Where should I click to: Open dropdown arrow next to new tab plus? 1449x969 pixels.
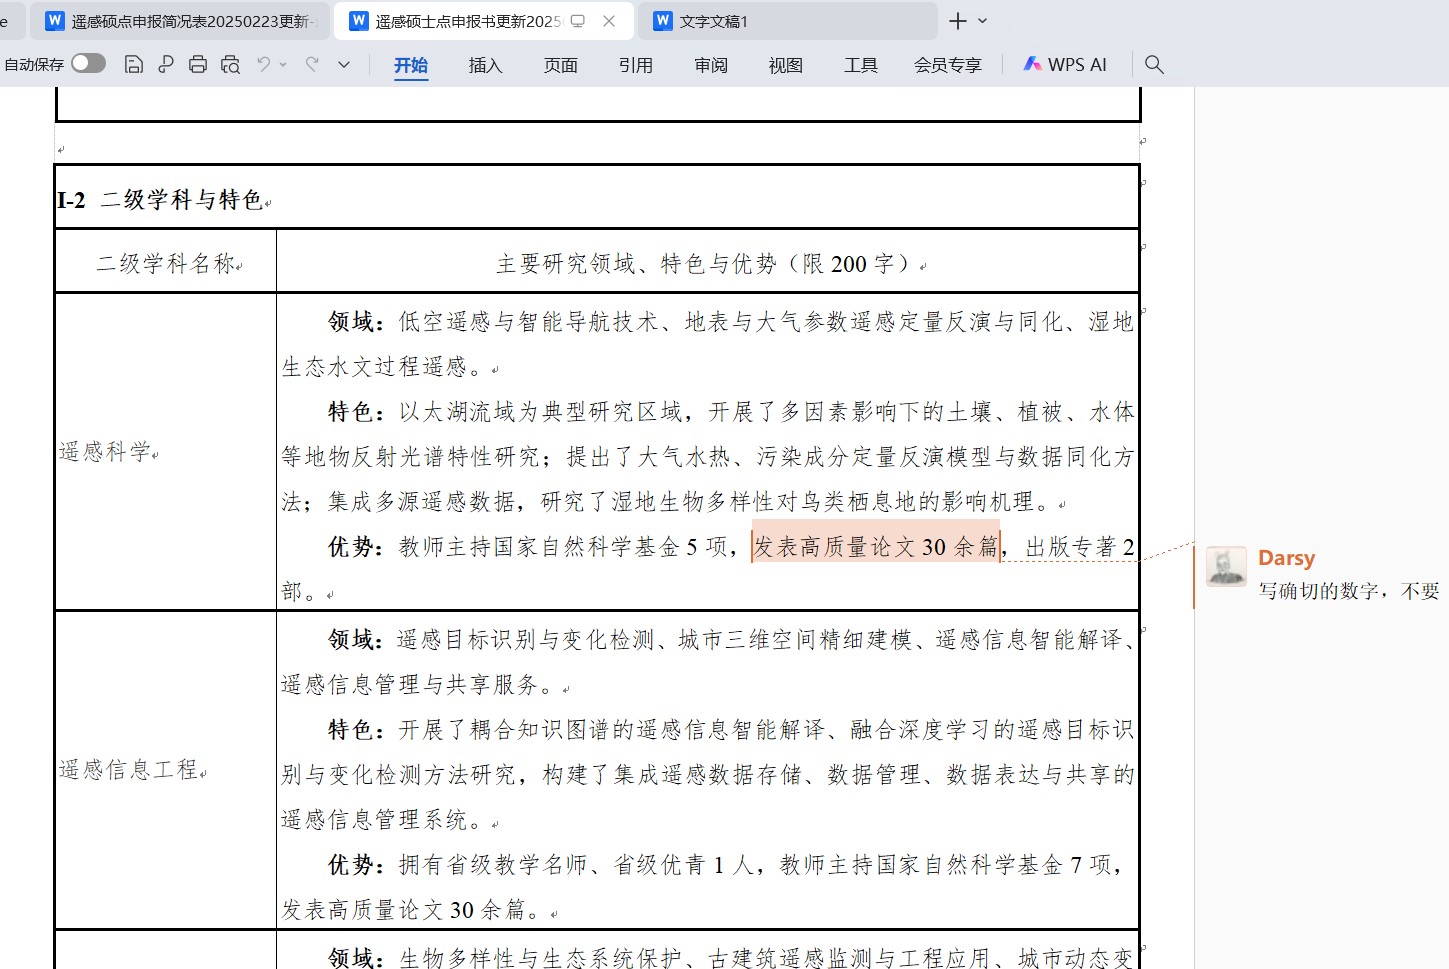[x=982, y=21]
